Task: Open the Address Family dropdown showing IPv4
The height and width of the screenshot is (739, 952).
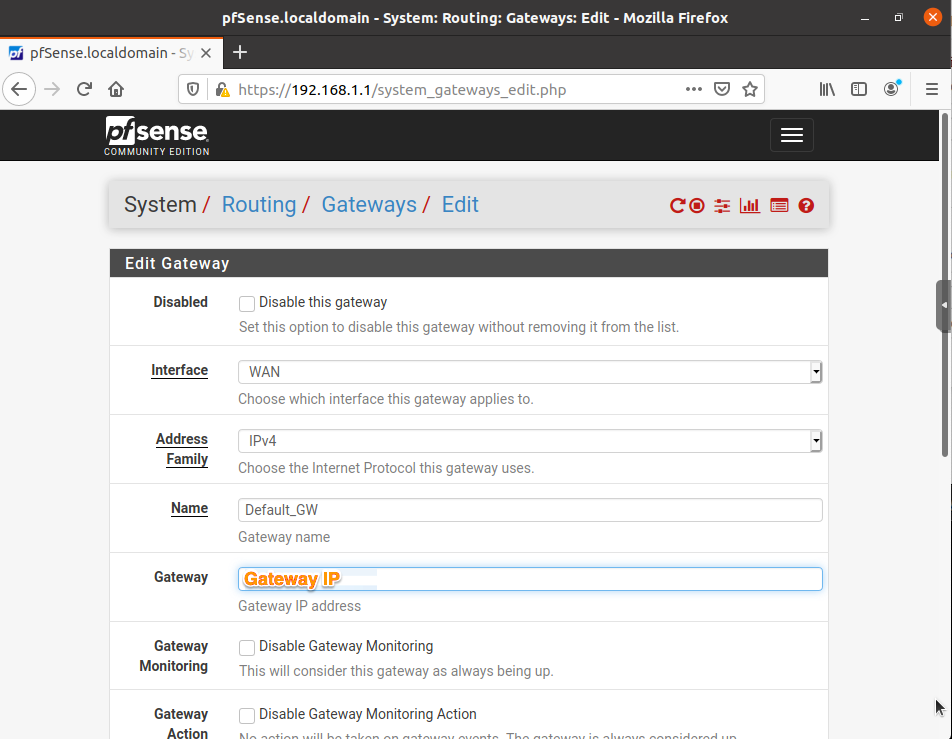Action: coord(530,440)
